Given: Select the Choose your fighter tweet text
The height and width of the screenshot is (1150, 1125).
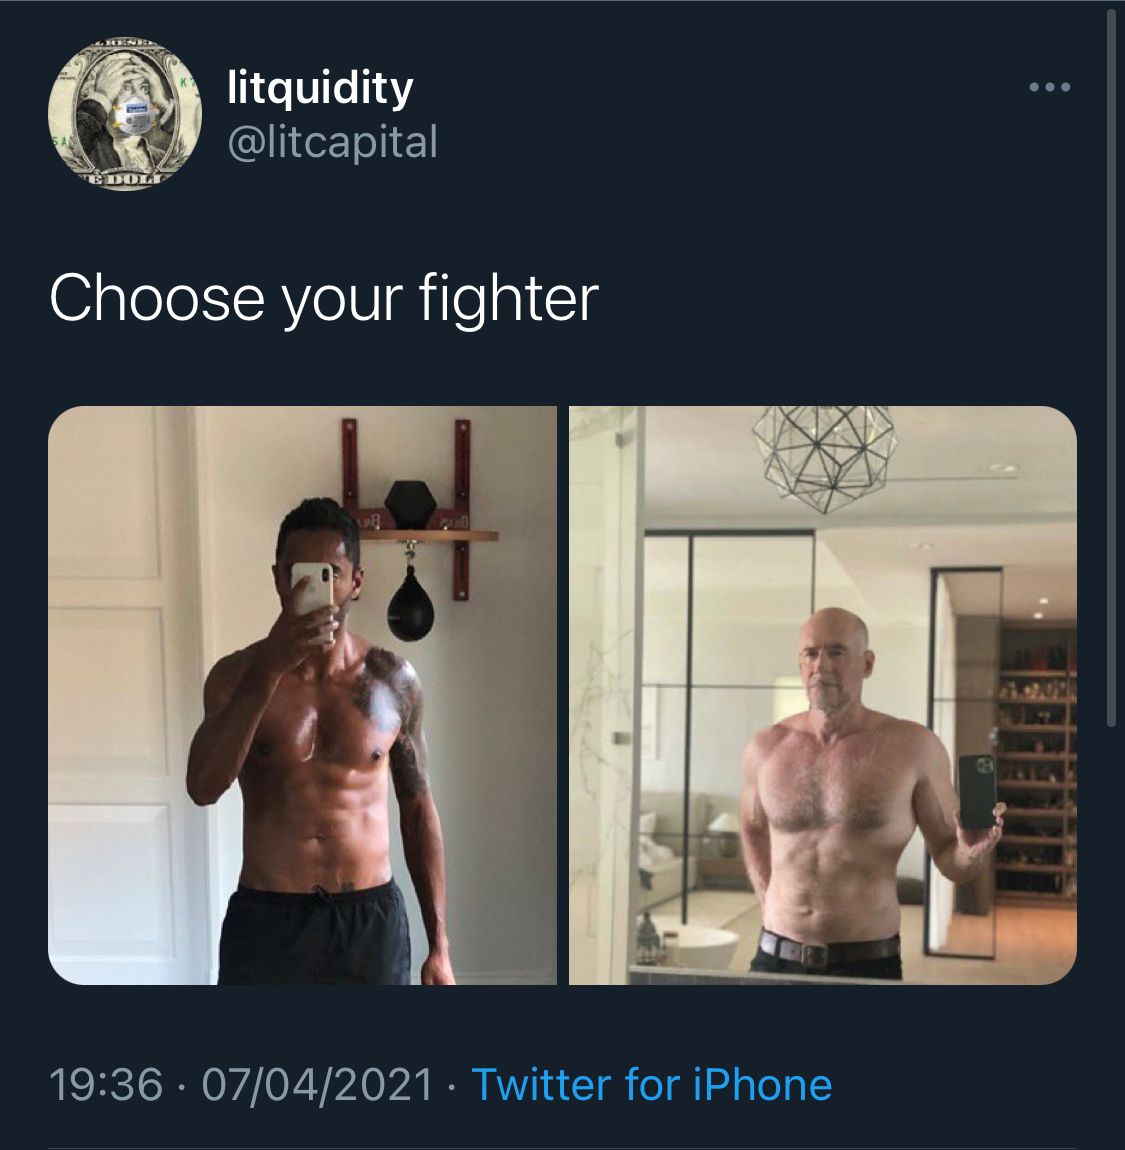Looking at the screenshot, I should pos(324,299).
